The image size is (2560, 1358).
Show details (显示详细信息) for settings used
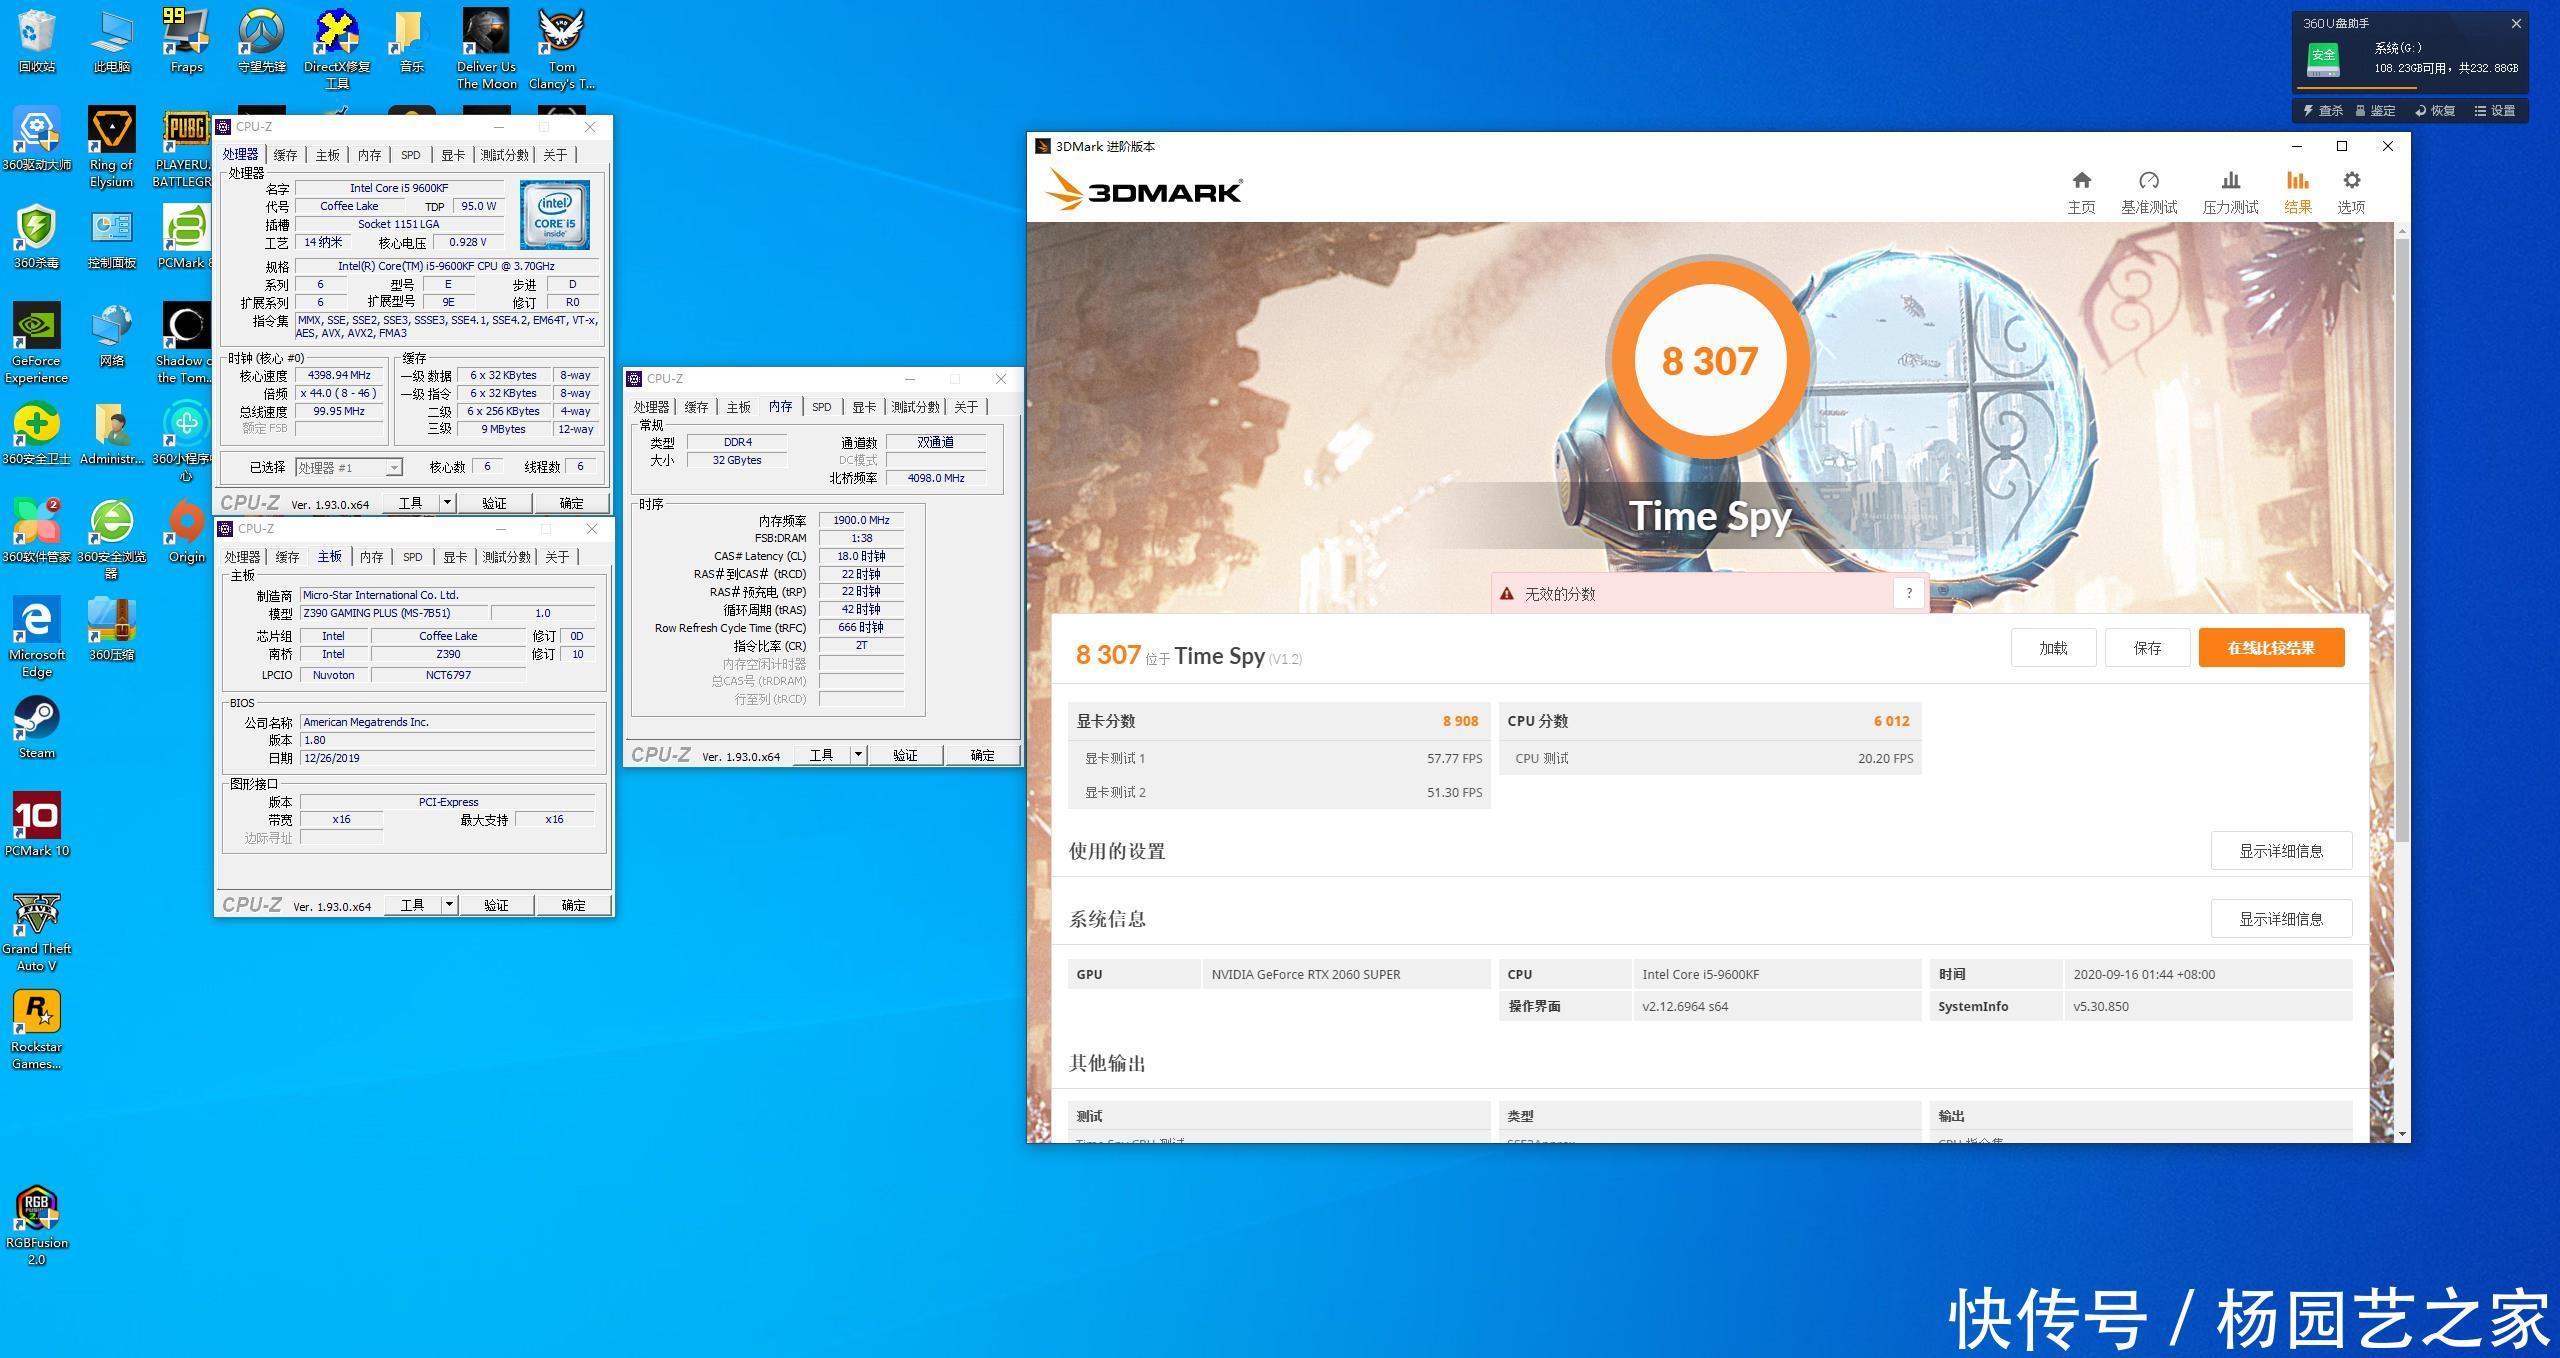pyautogui.click(x=2281, y=850)
